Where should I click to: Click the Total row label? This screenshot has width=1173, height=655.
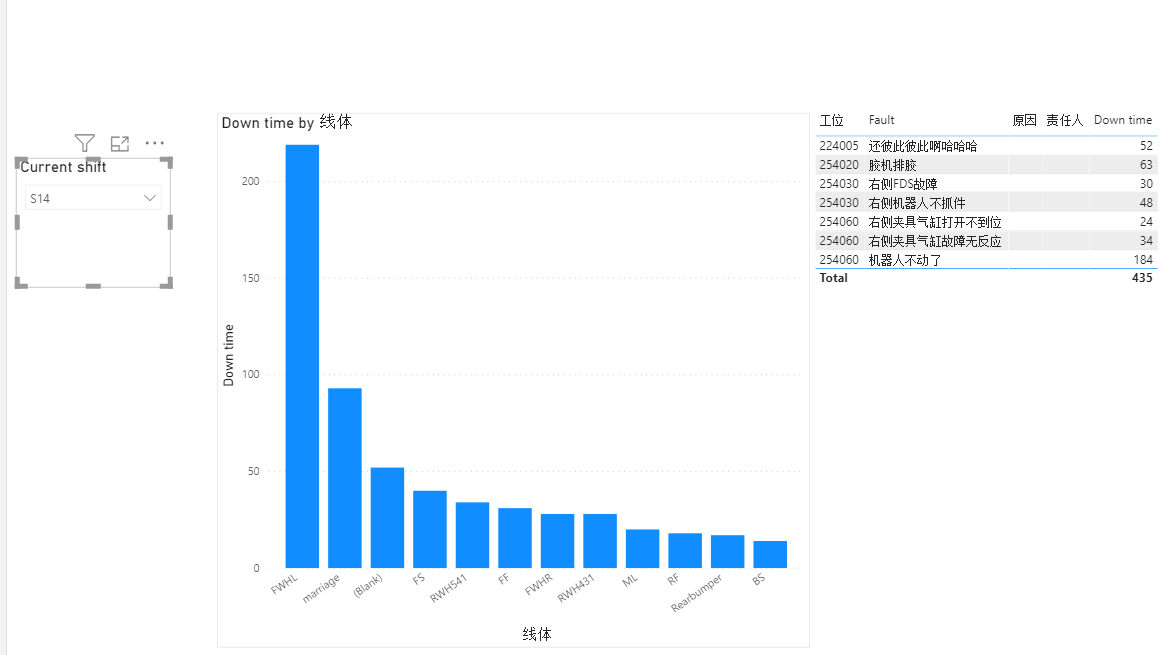(x=833, y=277)
